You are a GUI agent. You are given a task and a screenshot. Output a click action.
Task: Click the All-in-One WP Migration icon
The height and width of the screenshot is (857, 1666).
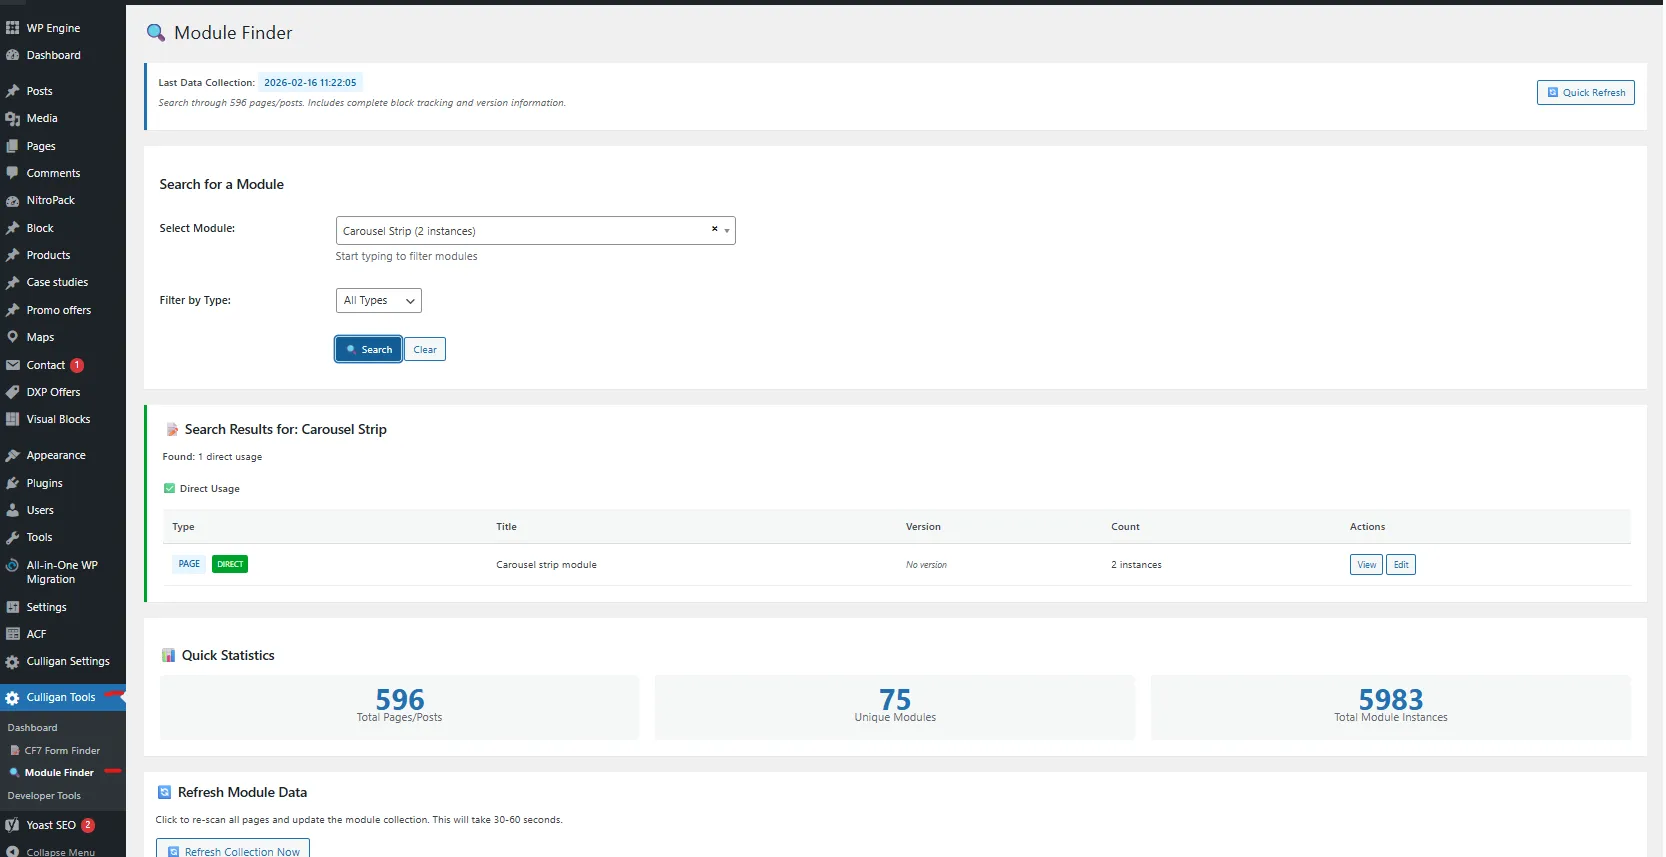click(12, 565)
